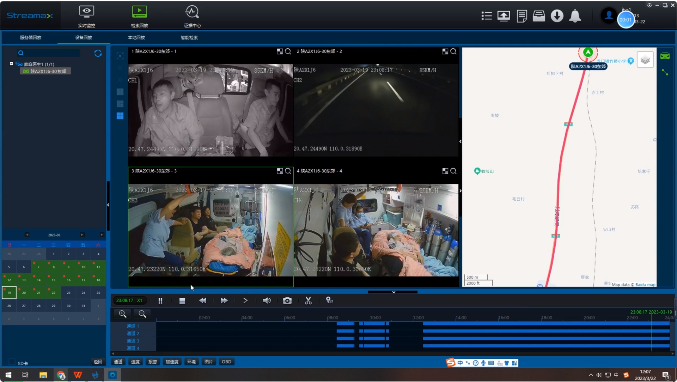
Task: Maximize channel 3 video window
Action: (280, 171)
